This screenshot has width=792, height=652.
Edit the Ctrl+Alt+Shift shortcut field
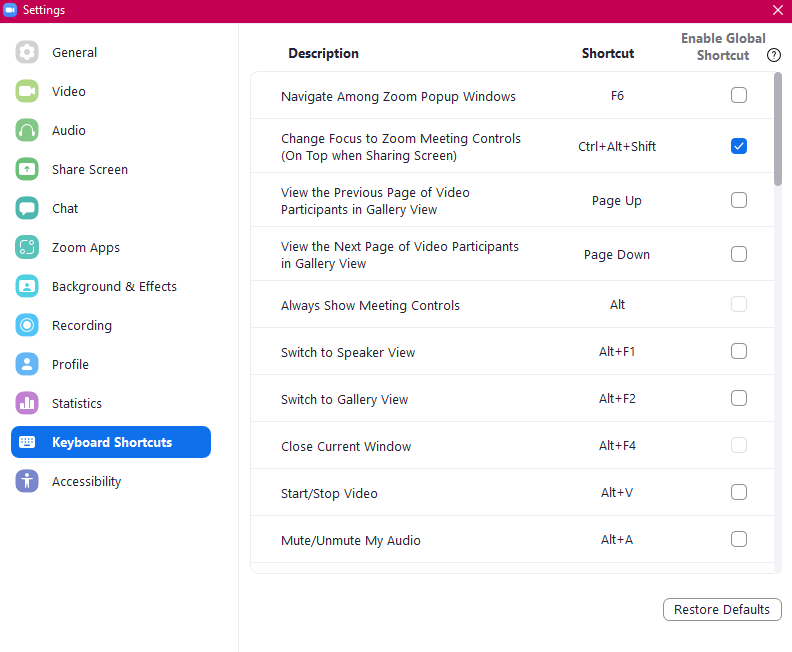617,146
